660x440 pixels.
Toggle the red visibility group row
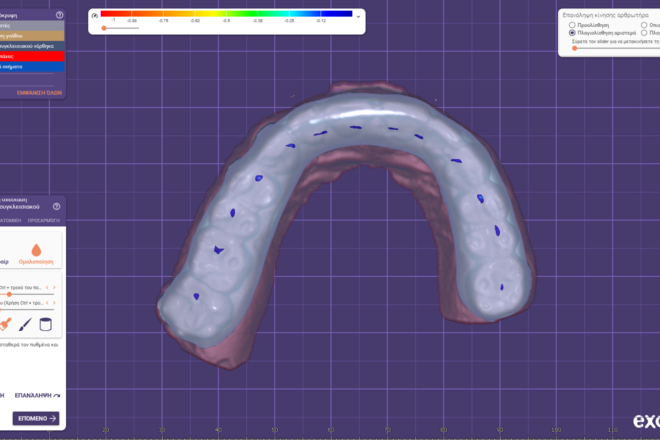[32, 56]
